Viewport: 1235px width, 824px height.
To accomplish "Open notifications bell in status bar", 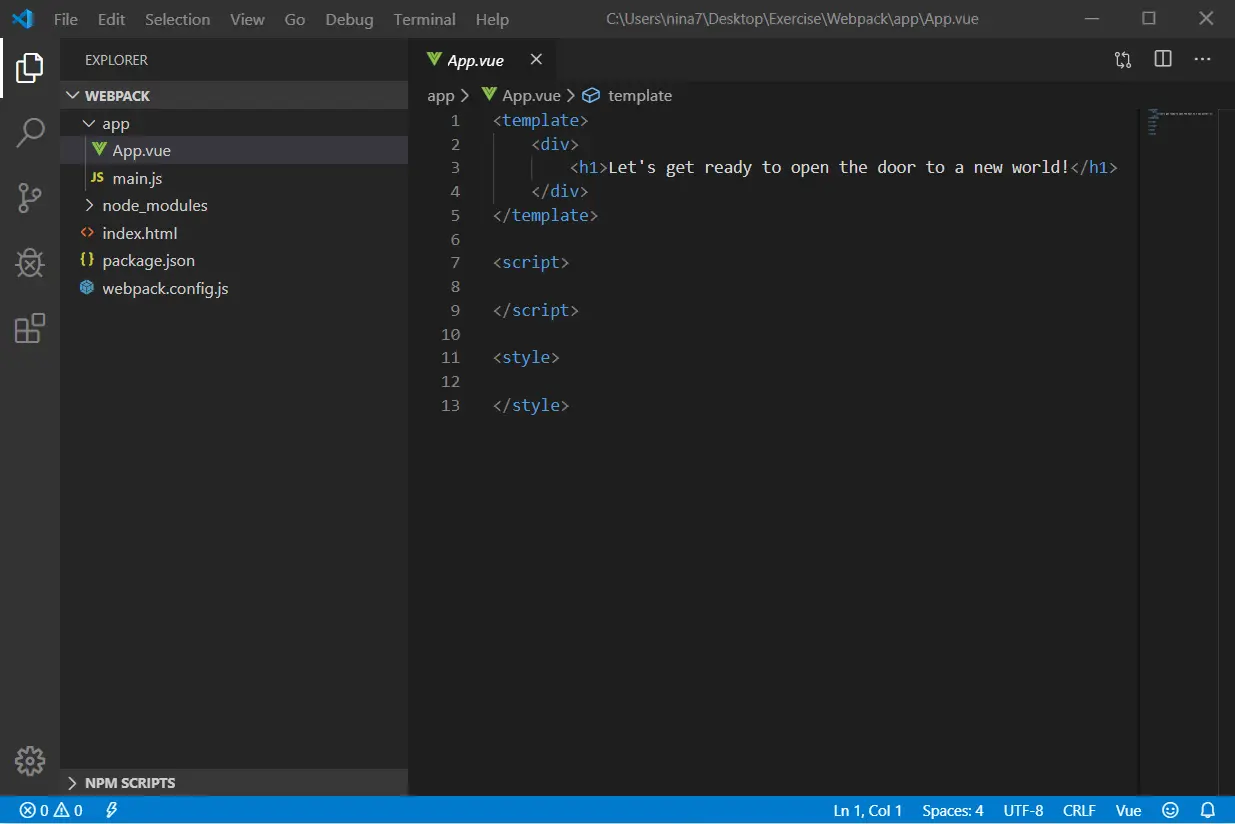I will tap(1208, 810).
